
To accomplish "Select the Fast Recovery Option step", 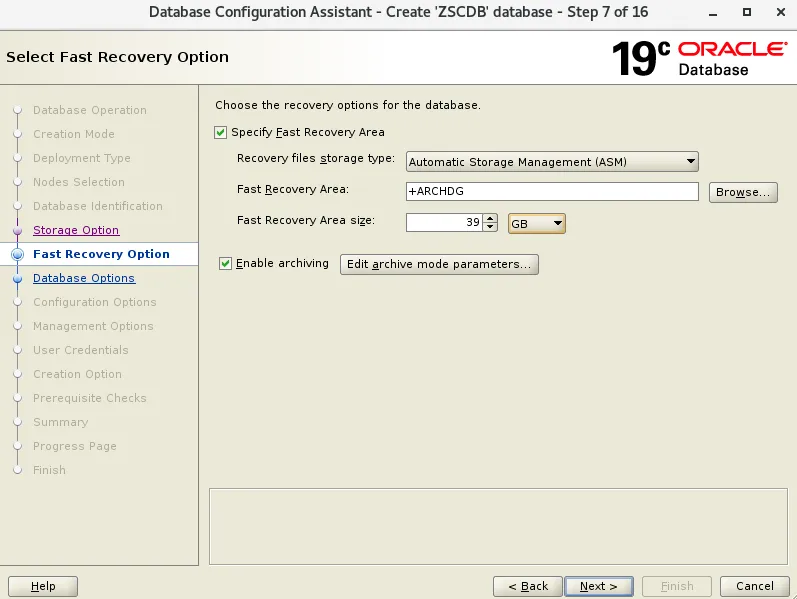I will (101, 254).
